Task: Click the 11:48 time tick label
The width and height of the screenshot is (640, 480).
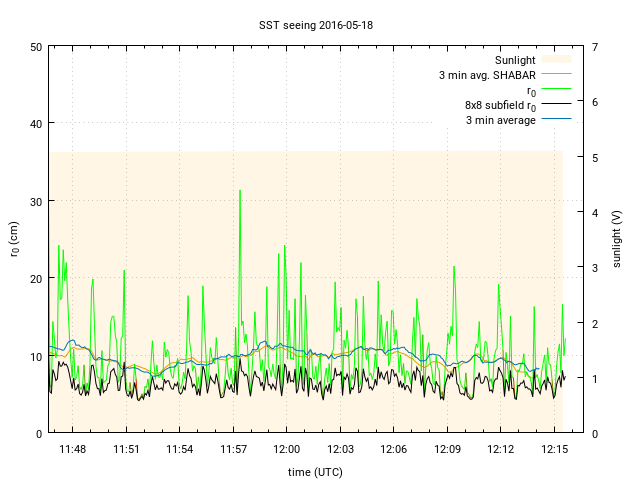Action: (x=72, y=449)
